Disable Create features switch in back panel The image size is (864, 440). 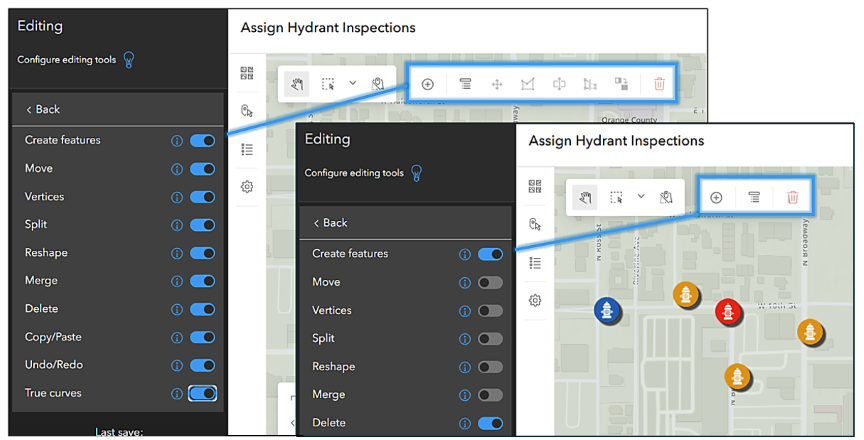(202, 140)
